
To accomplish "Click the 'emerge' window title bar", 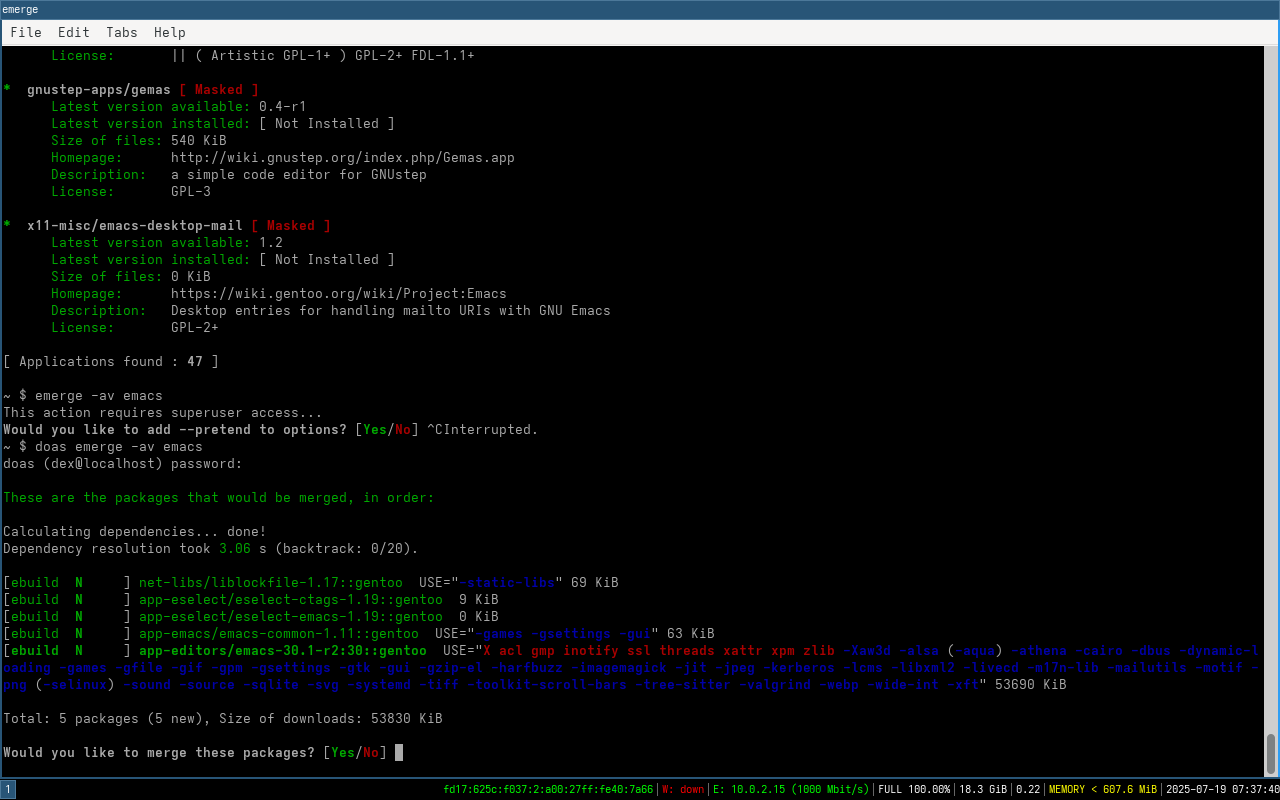I will pyautogui.click(x=640, y=9).
